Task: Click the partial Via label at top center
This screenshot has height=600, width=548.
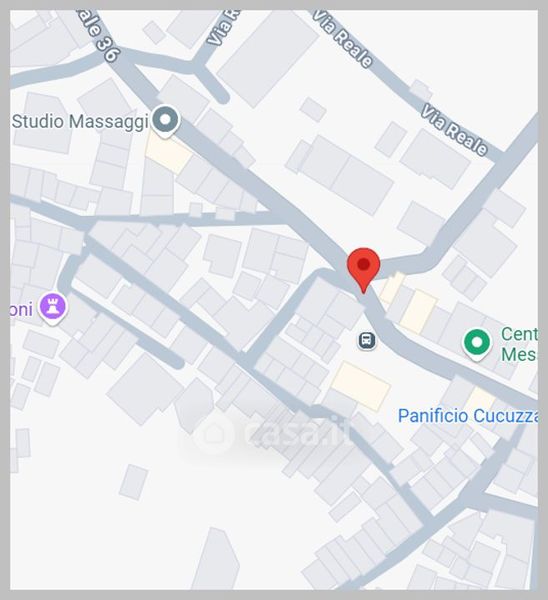Action: (223, 28)
